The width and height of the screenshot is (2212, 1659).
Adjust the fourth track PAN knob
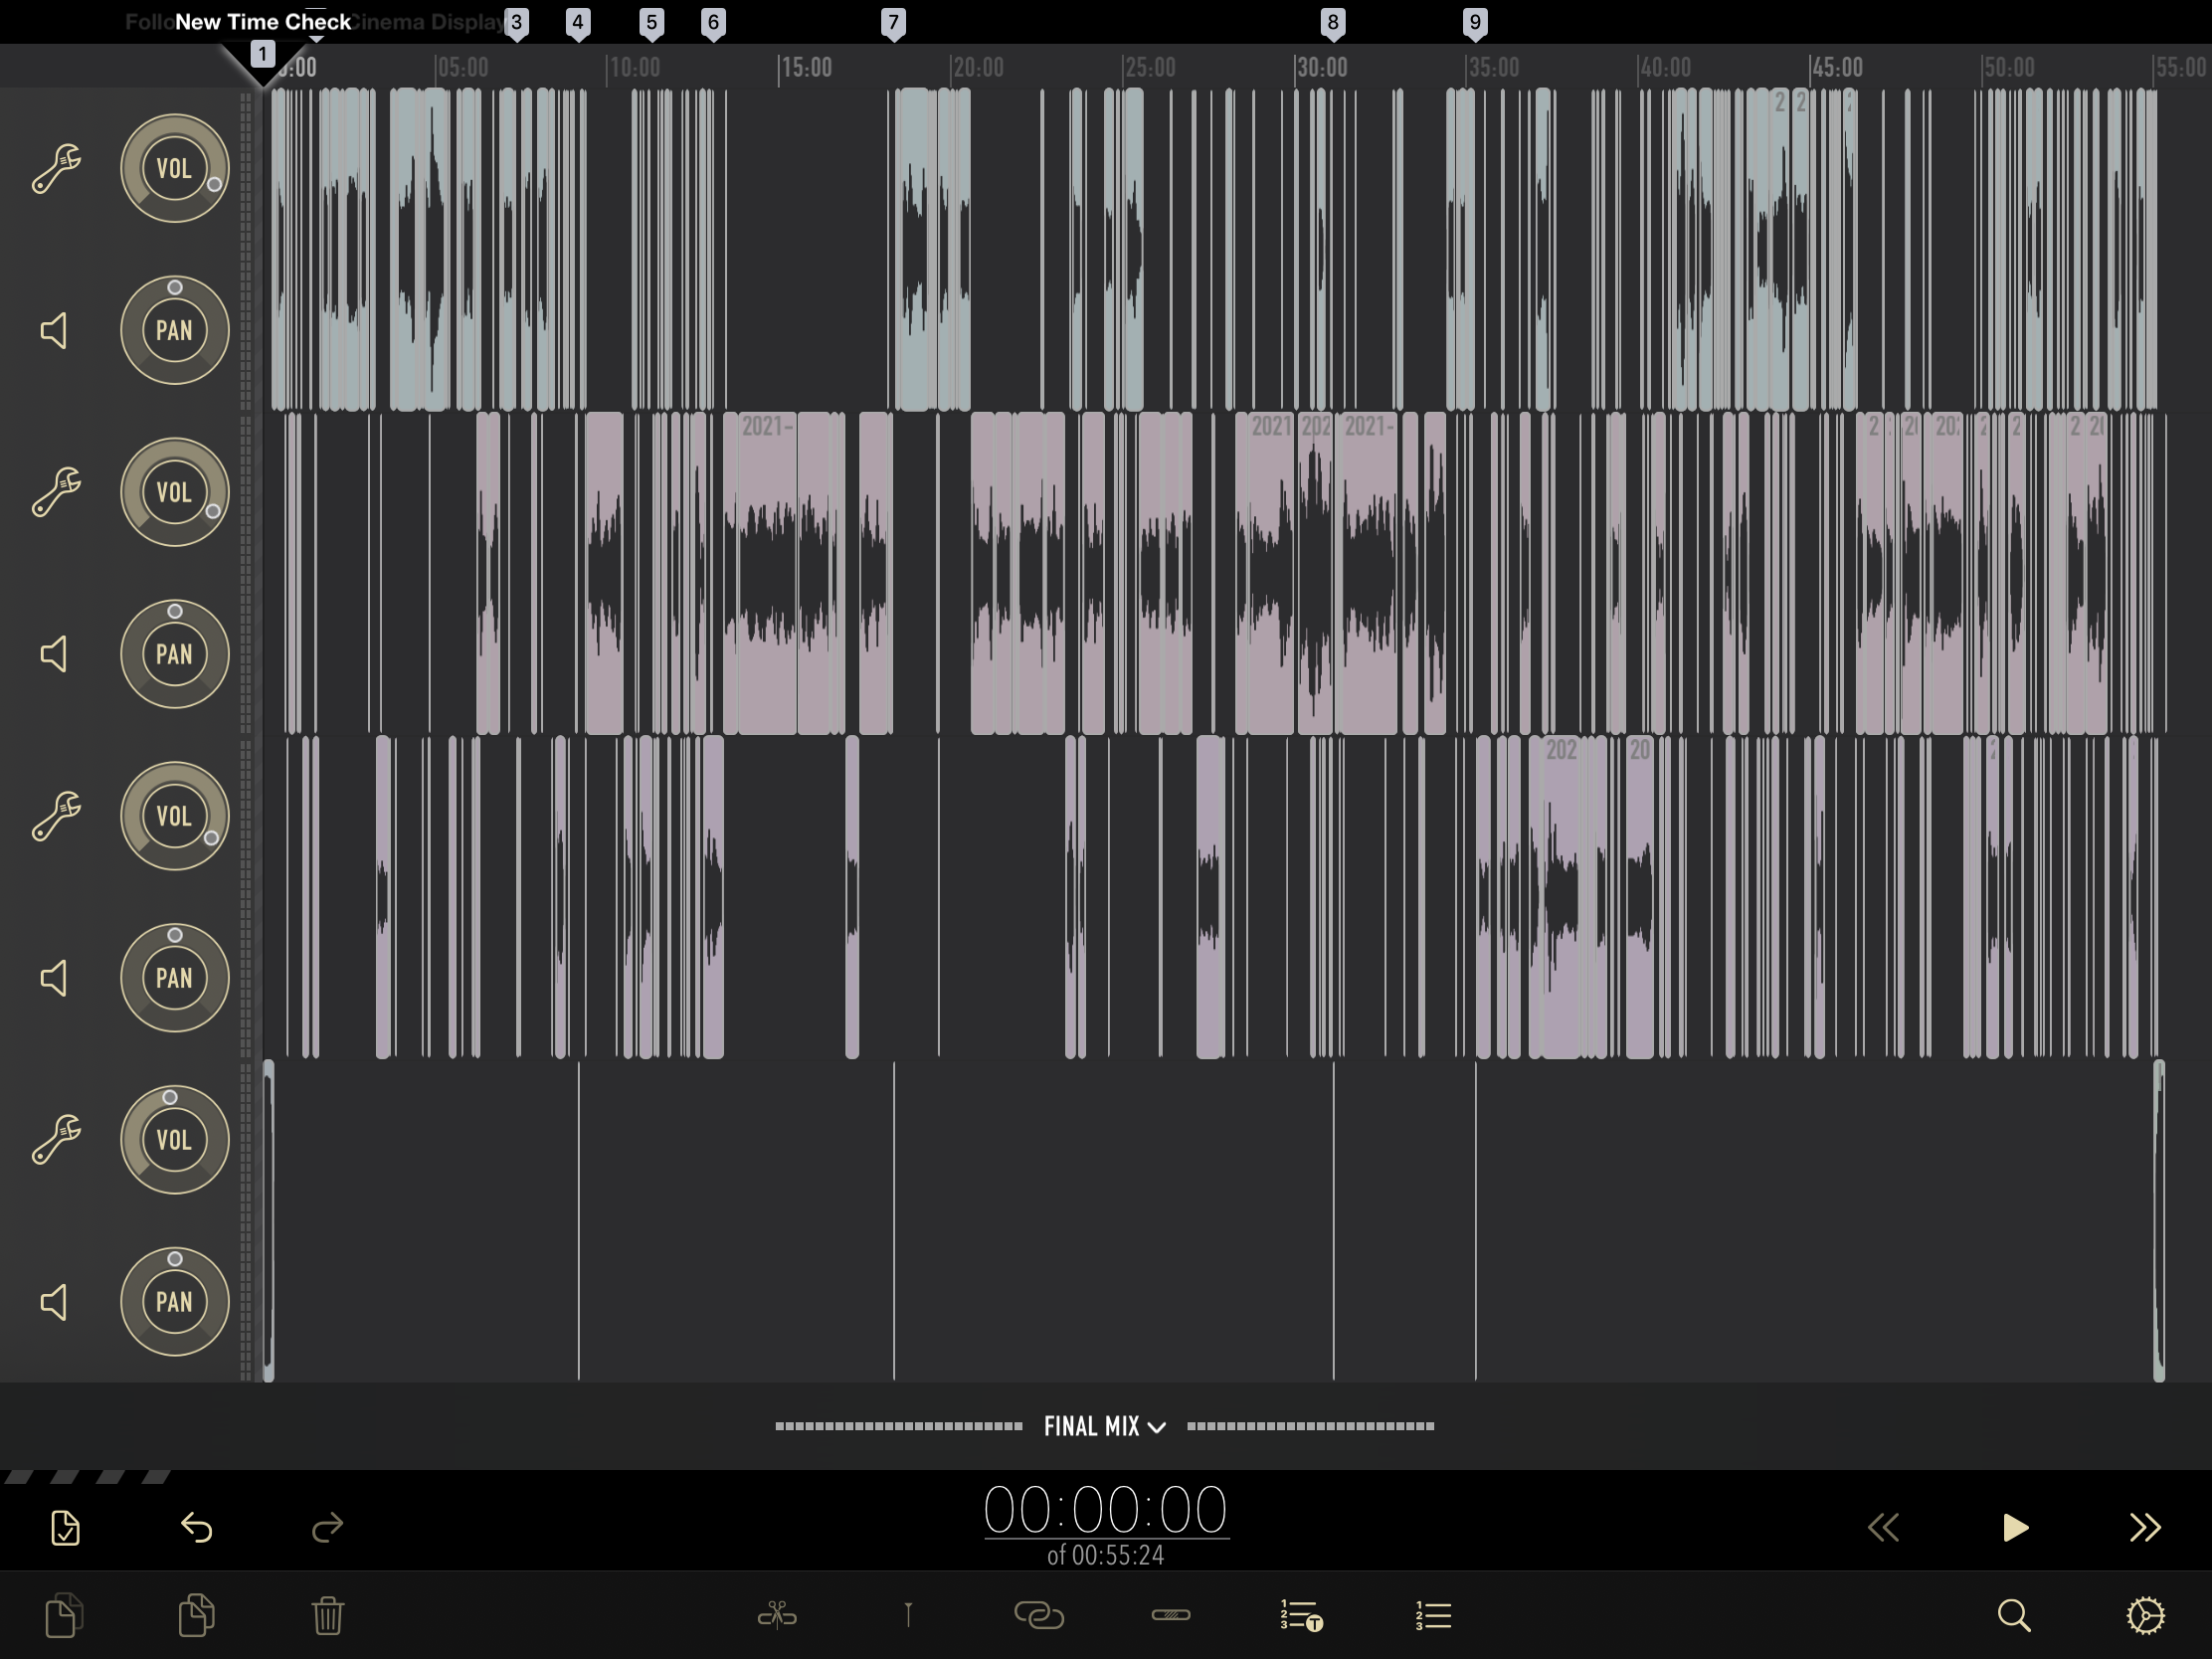(x=175, y=1302)
